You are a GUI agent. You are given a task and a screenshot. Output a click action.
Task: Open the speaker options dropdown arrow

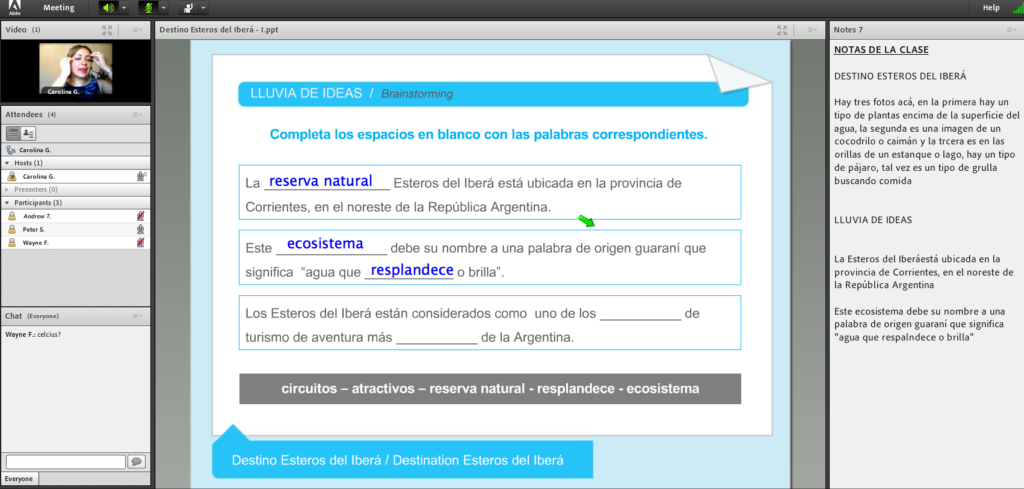click(123, 7)
